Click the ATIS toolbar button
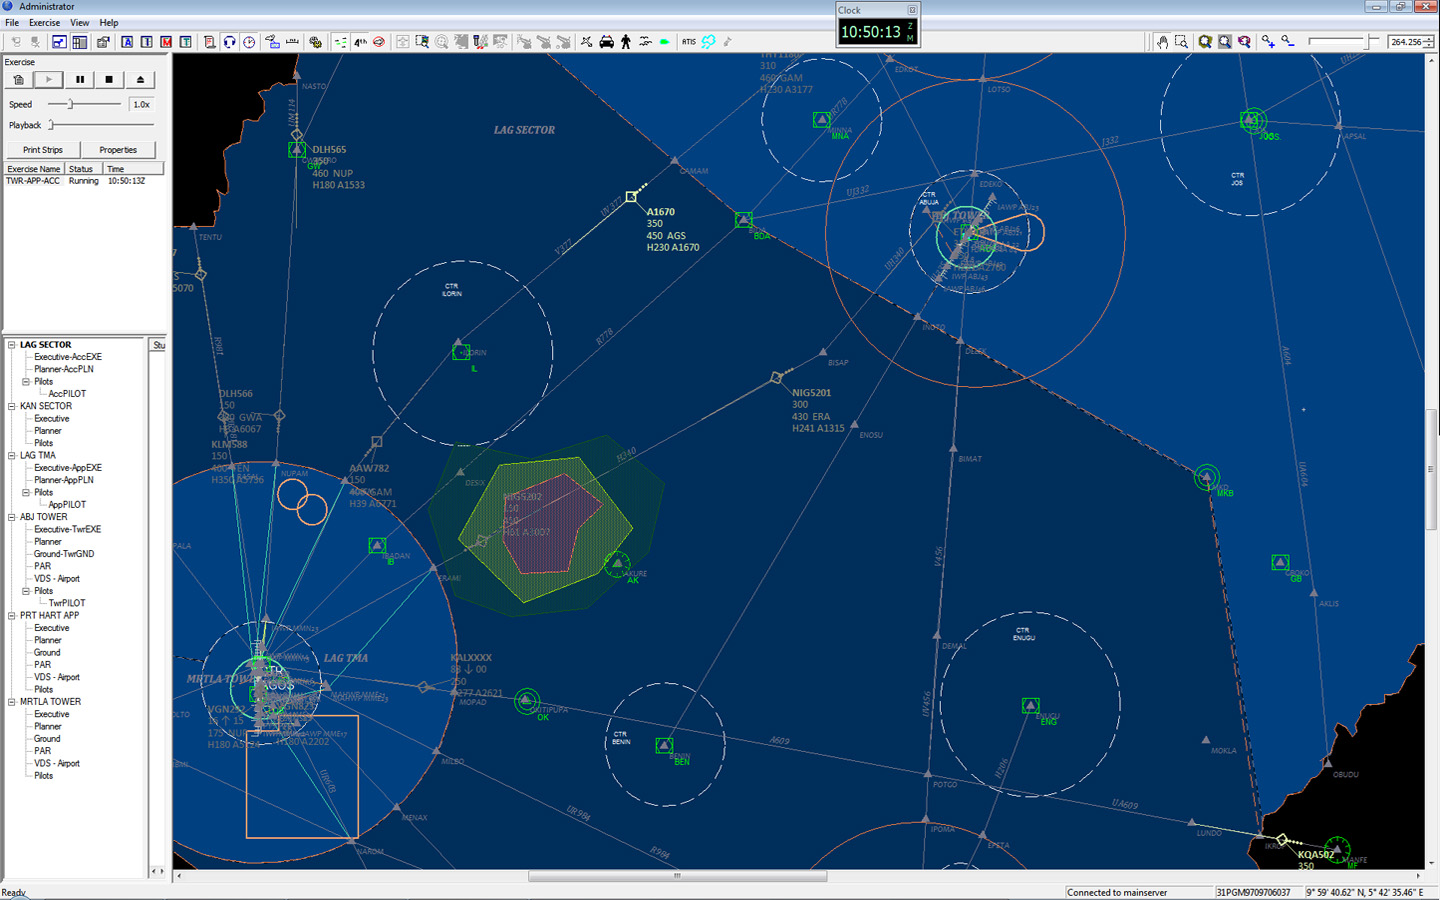Image resolution: width=1440 pixels, height=900 pixels. (x=689, y=42)
